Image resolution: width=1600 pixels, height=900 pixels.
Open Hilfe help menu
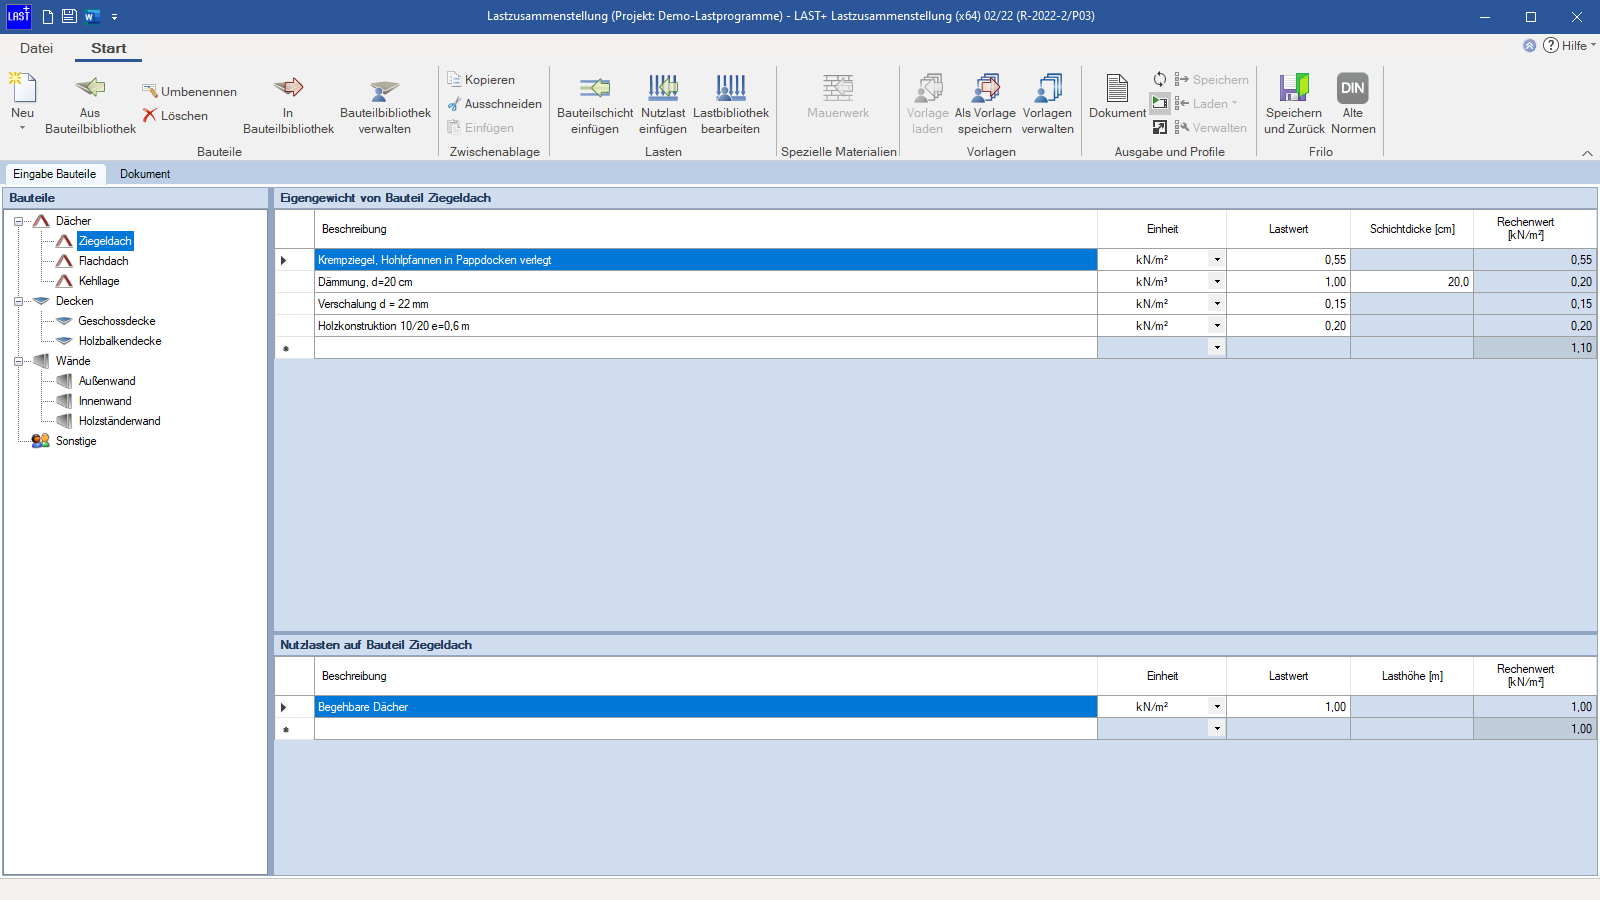[1568, 45]
